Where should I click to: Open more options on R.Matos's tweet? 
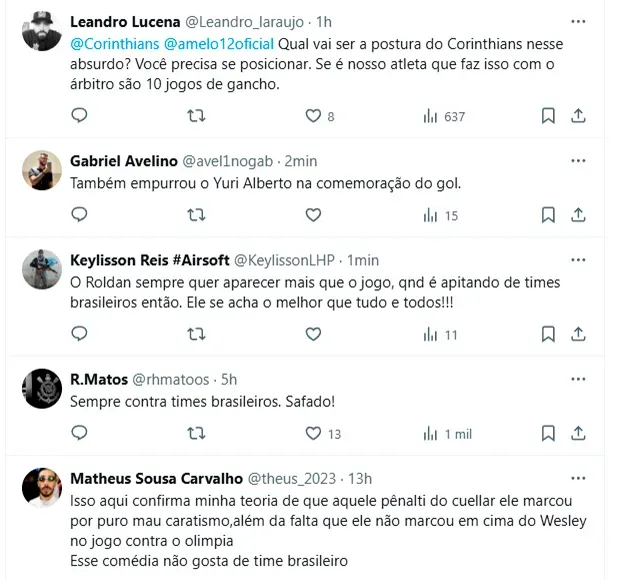tap(578, 379)
